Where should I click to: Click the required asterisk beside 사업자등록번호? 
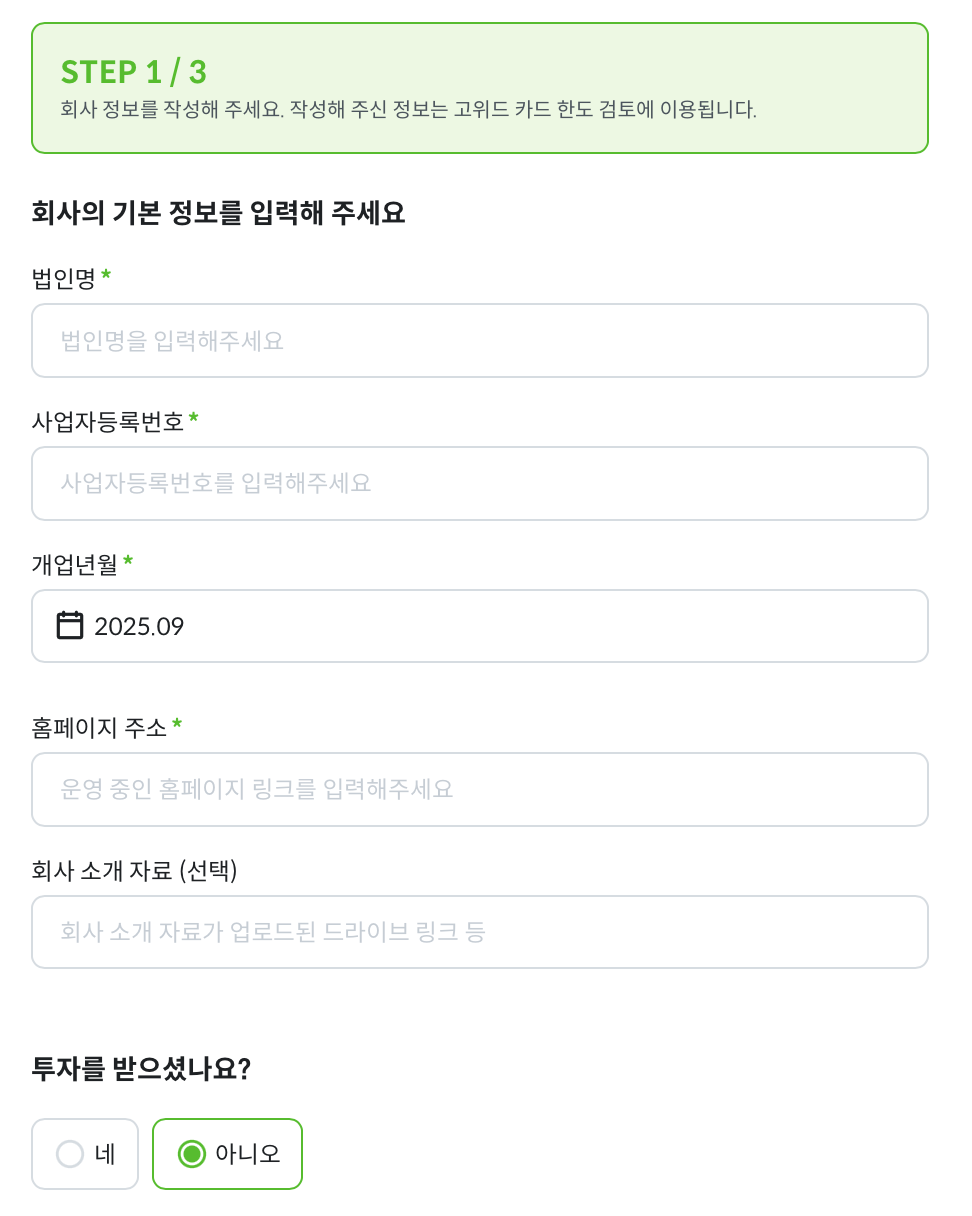point(193,418)
